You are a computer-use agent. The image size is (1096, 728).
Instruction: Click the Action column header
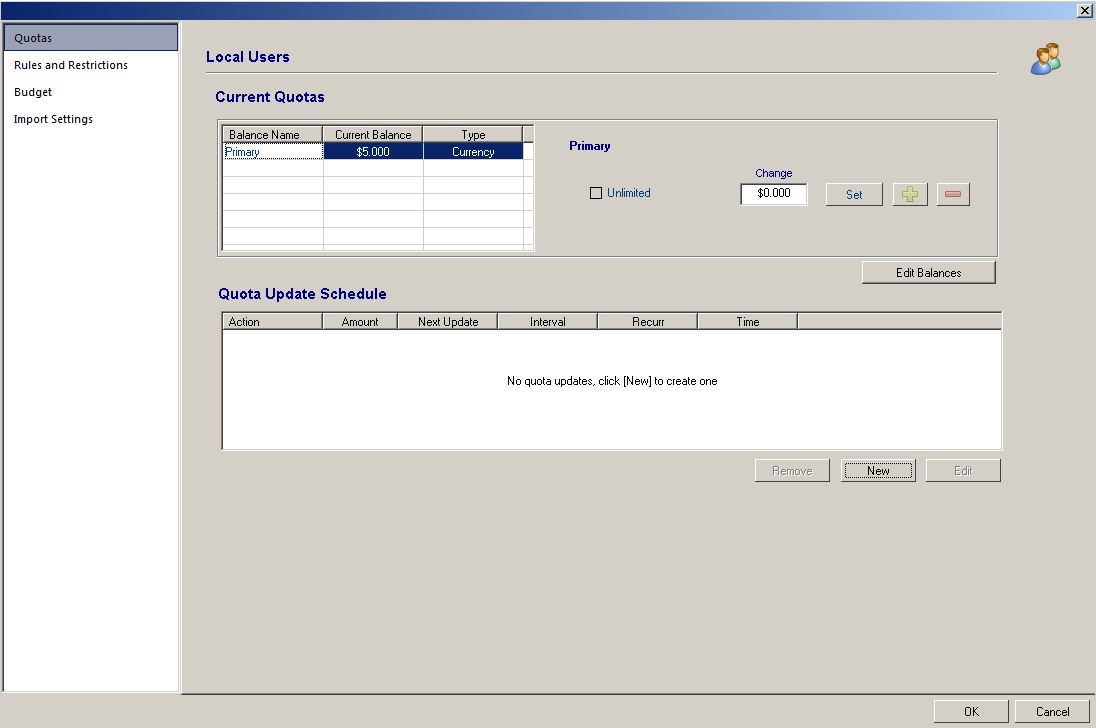click(273, 321)
